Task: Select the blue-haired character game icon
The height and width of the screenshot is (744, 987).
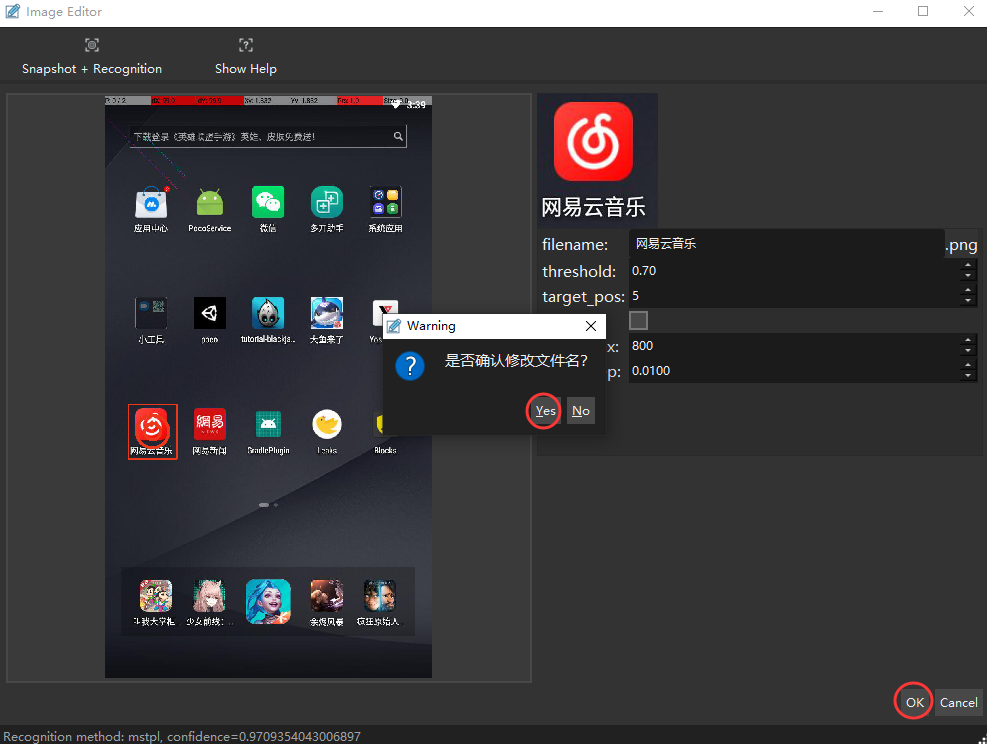Action: point(268,601)
